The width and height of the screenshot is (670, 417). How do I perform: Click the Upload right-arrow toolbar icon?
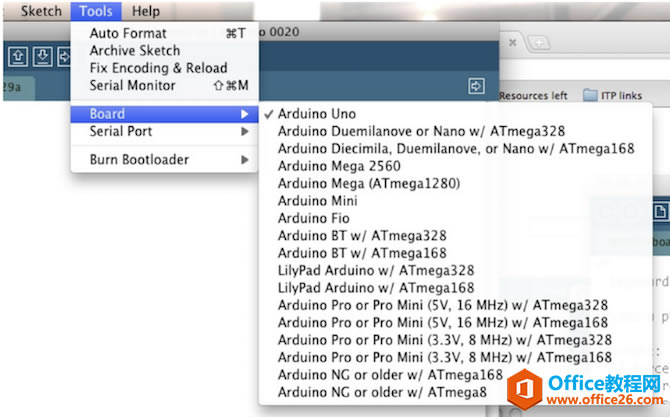pos(64,56)
